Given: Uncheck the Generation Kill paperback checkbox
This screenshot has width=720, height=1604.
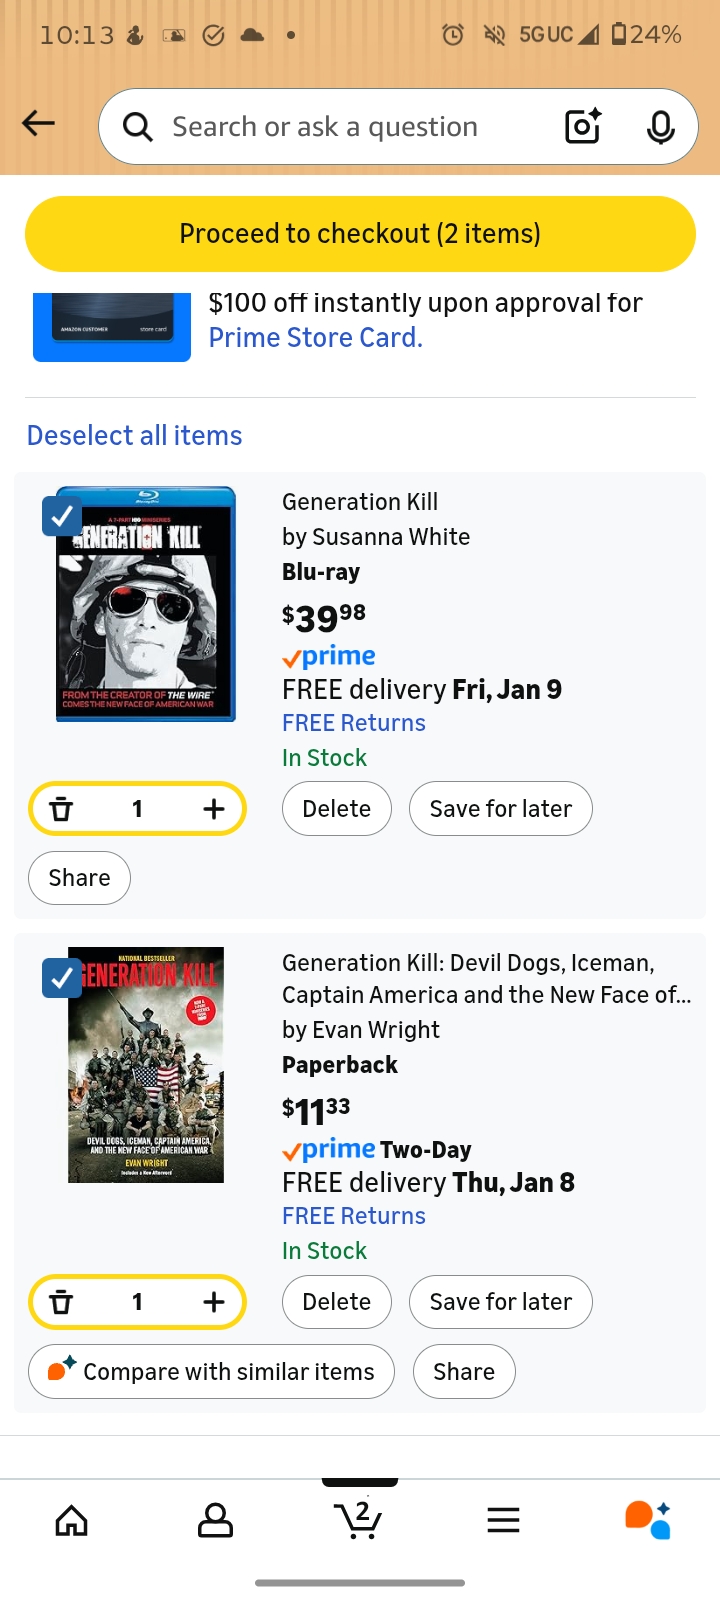Looking at the screenshot, I should tap(62, 978).
